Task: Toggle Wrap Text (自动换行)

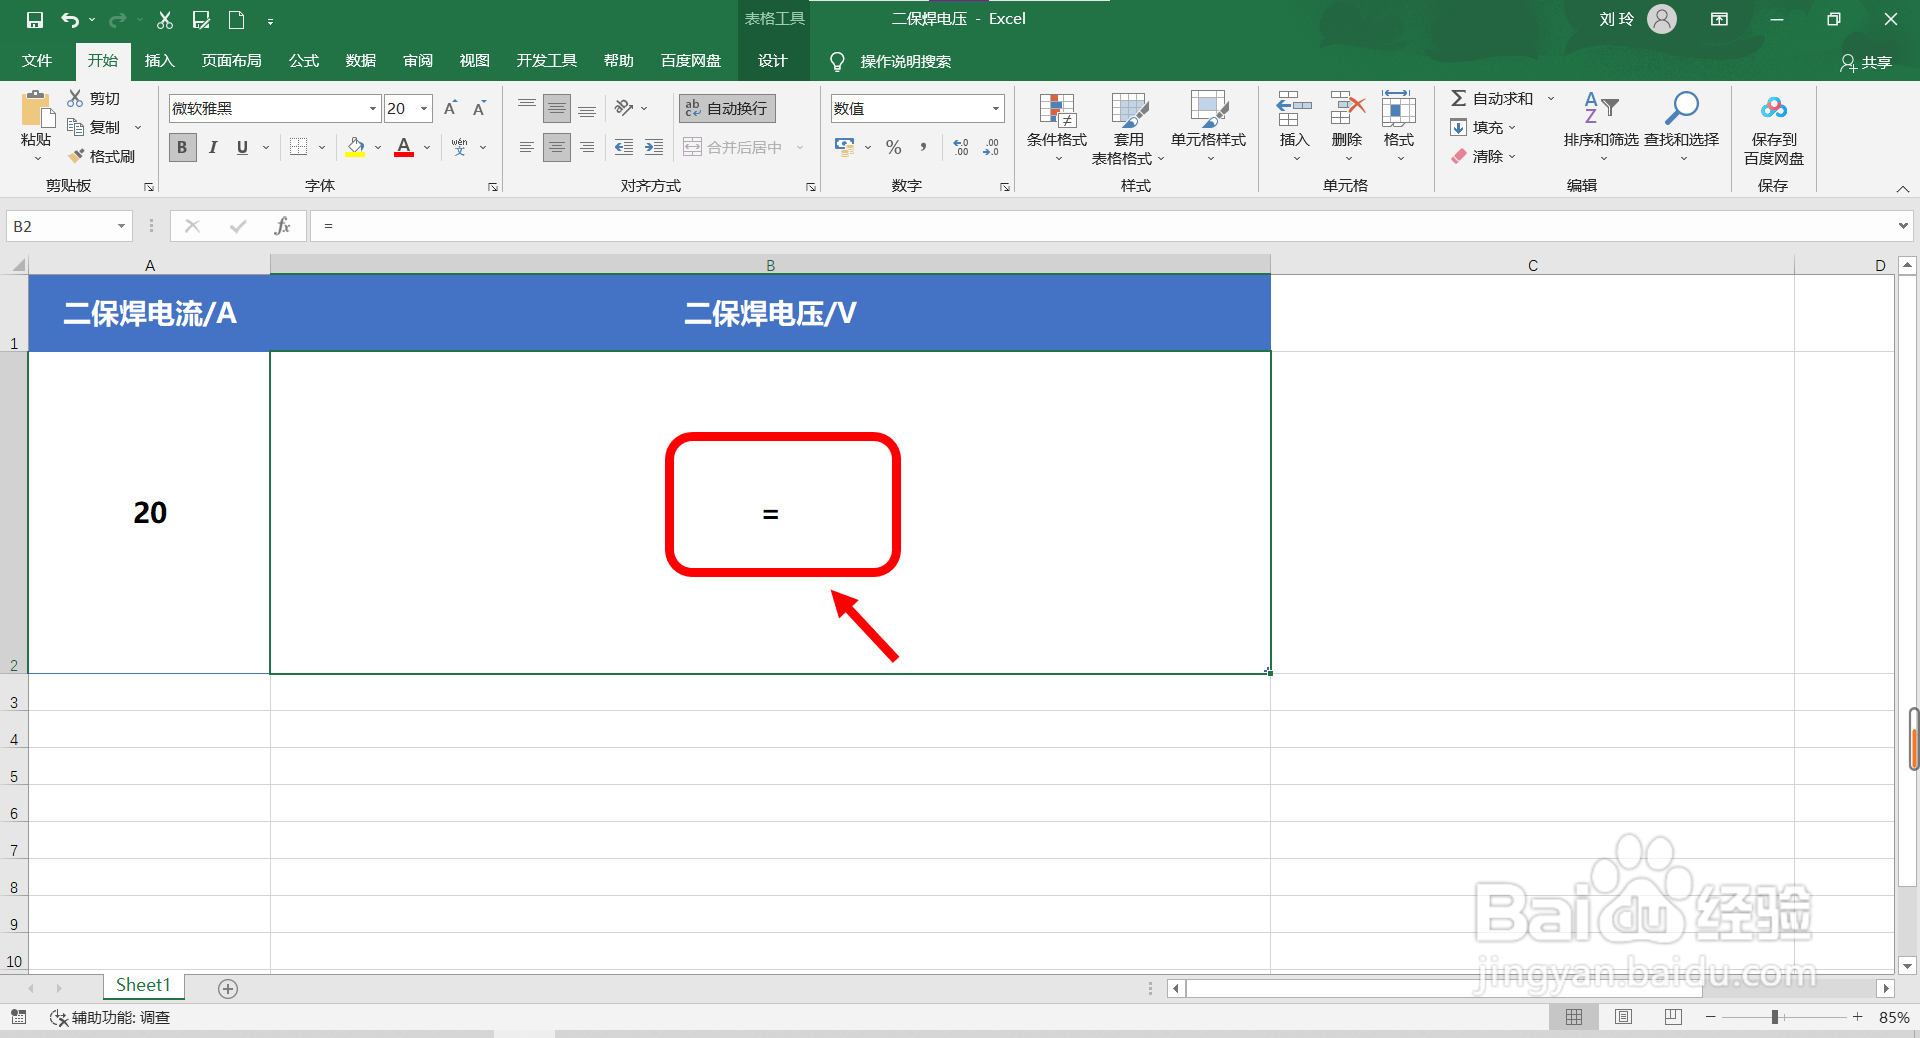Action: click(727, 108)
